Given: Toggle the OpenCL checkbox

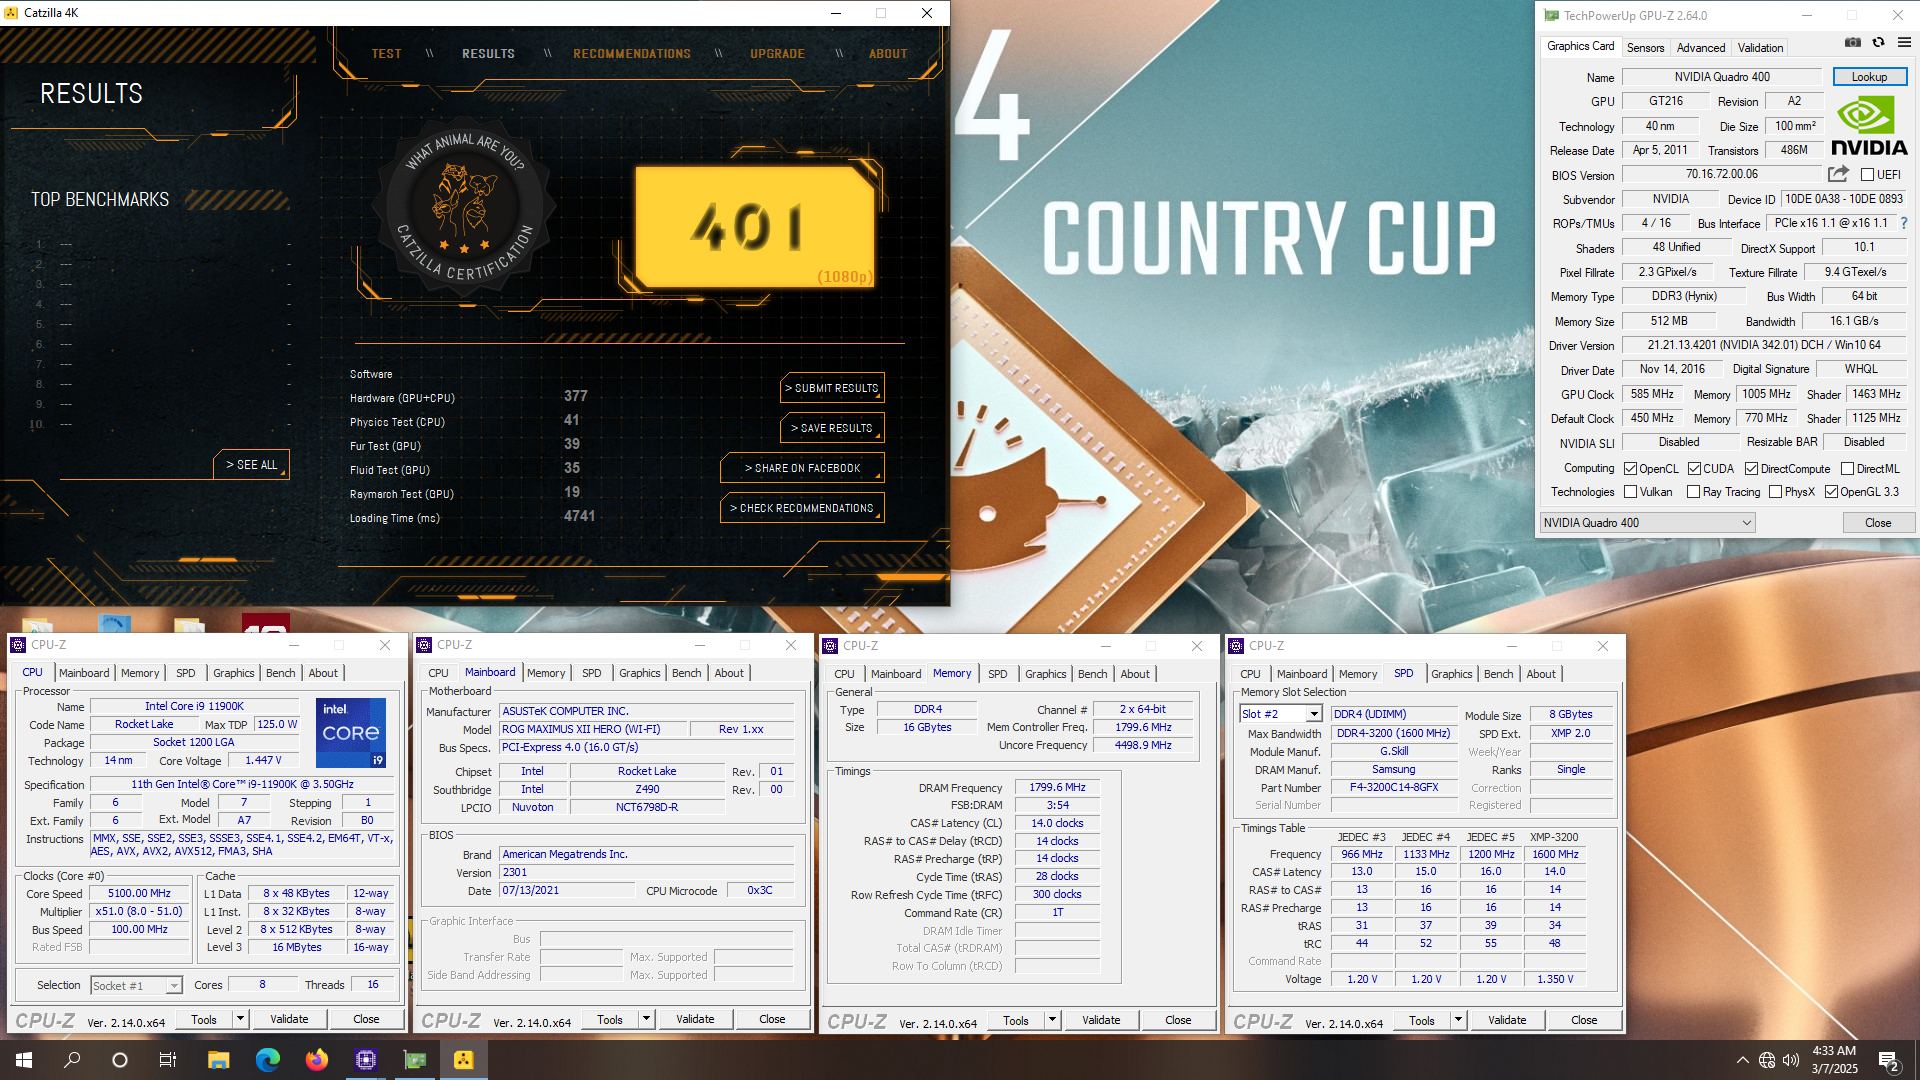Looking at the screenshot, I should click(x=1631, y=468).
